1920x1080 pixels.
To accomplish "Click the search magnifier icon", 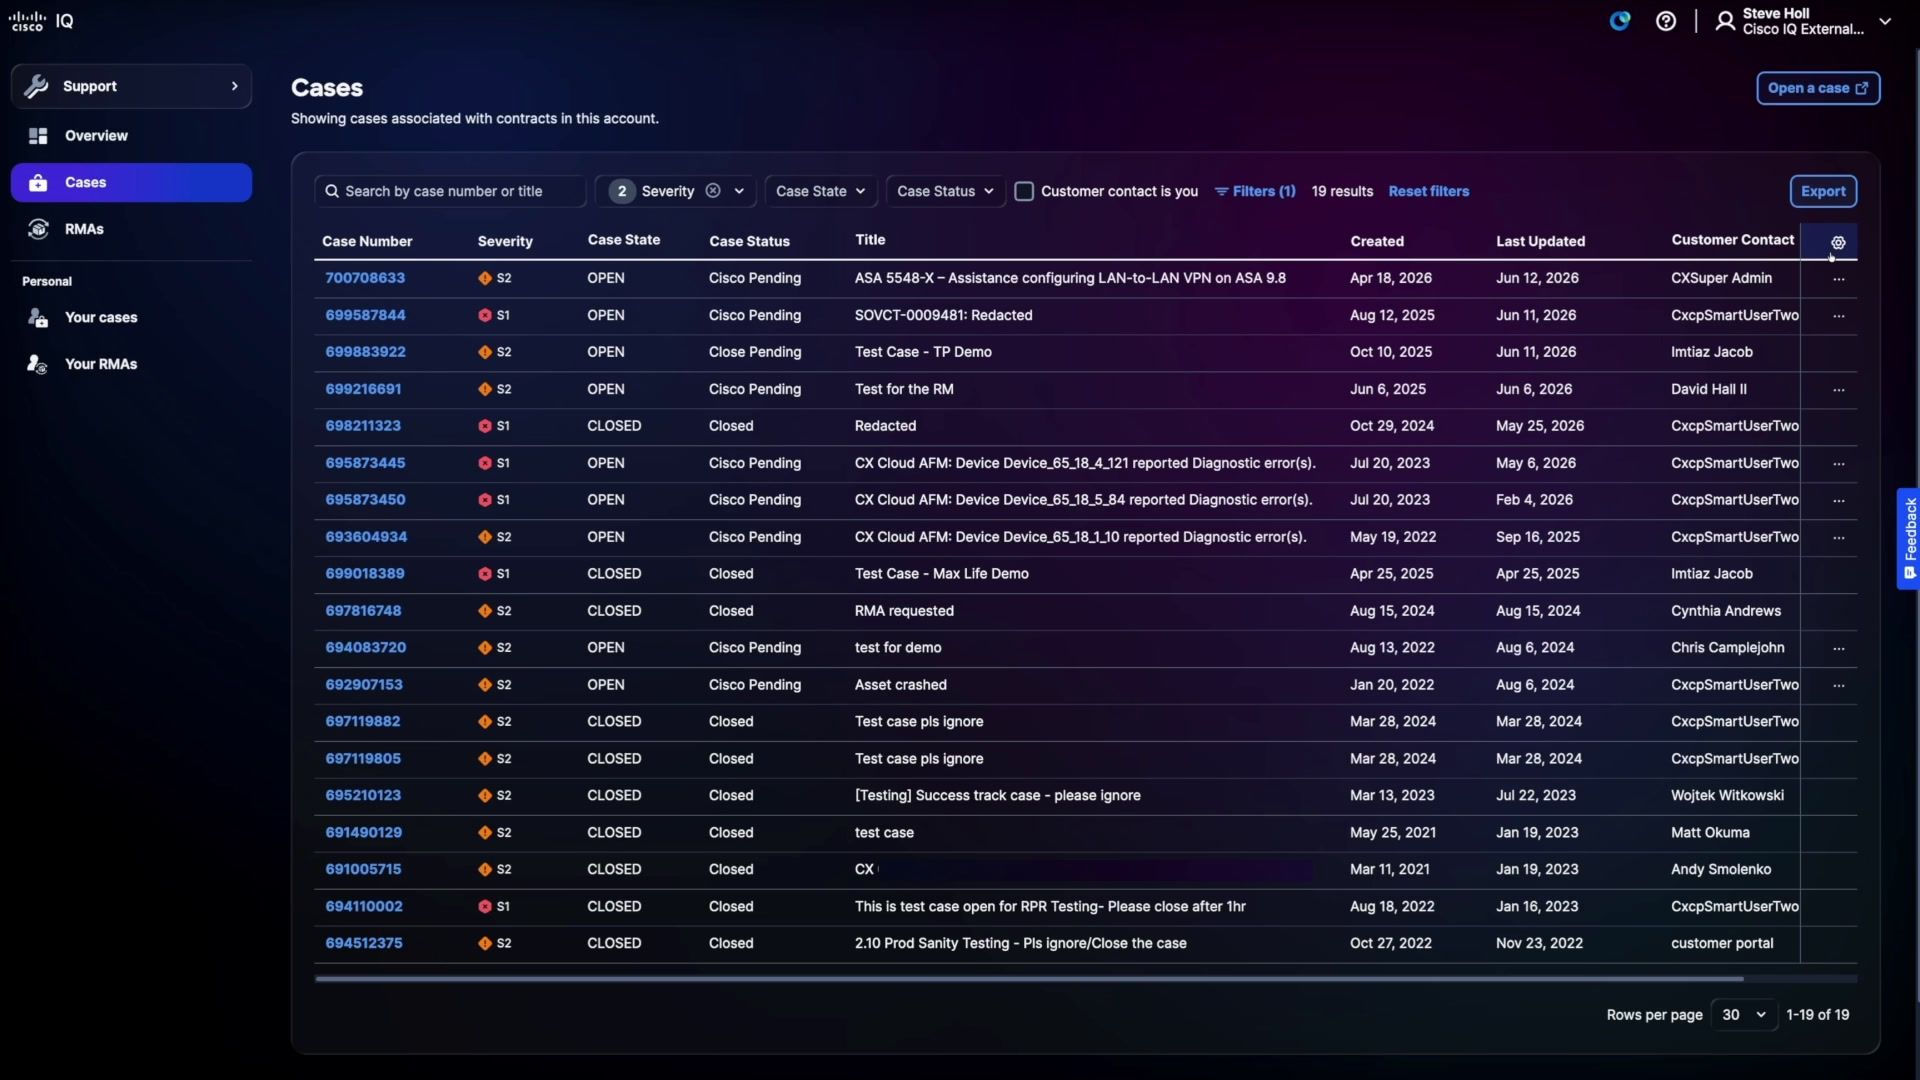I will 332,191.
